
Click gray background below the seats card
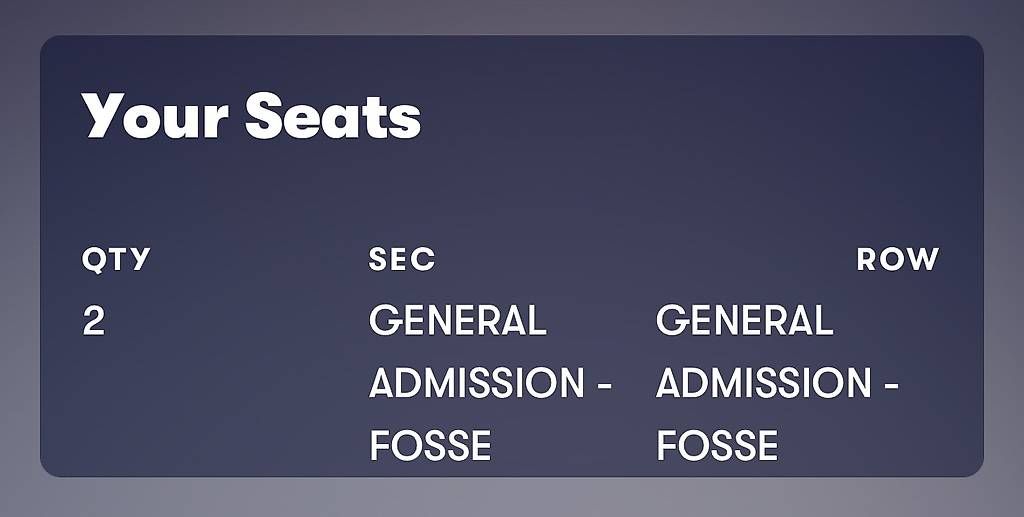tap(512, 497)
